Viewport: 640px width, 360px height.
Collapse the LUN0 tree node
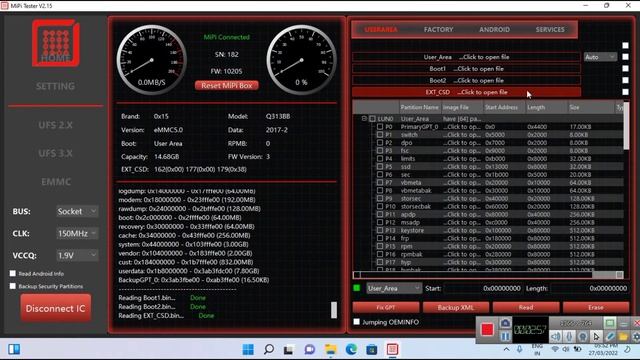pos(364,119)
